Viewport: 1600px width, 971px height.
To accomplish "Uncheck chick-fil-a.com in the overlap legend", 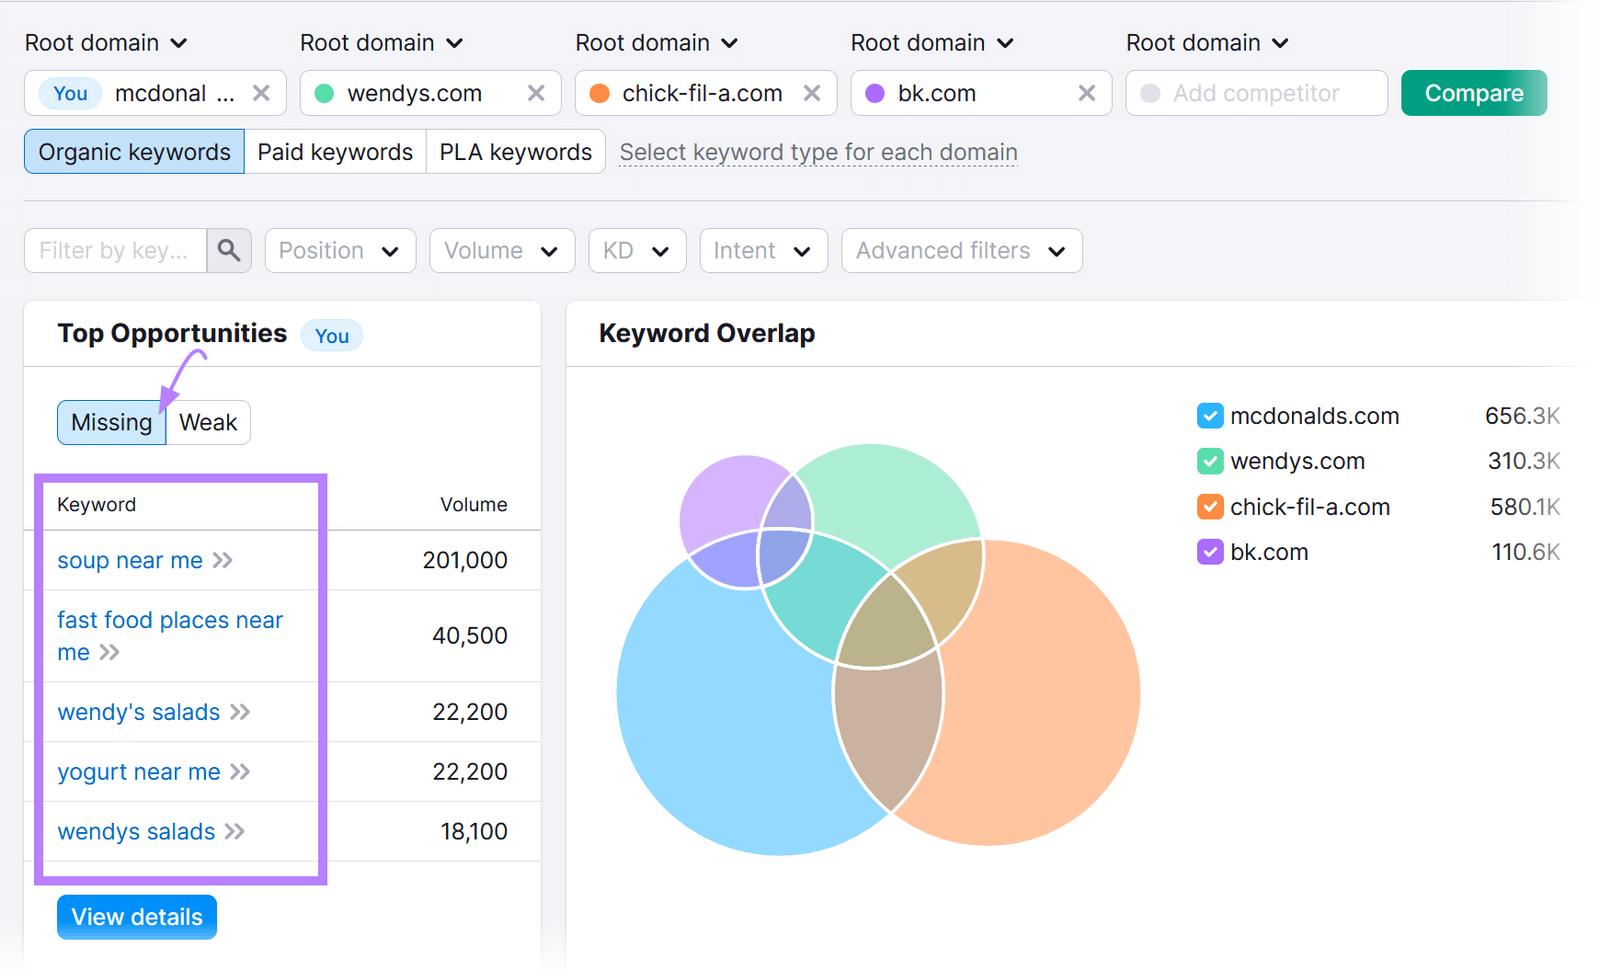I will (x=1210, y=507).
